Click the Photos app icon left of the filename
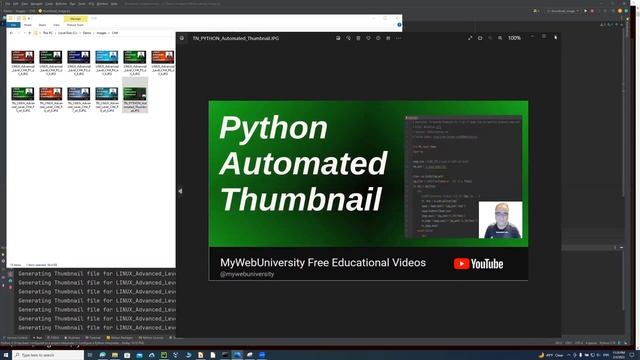The image size is (640, 360). pyautogui.click(x=182, y=38)
